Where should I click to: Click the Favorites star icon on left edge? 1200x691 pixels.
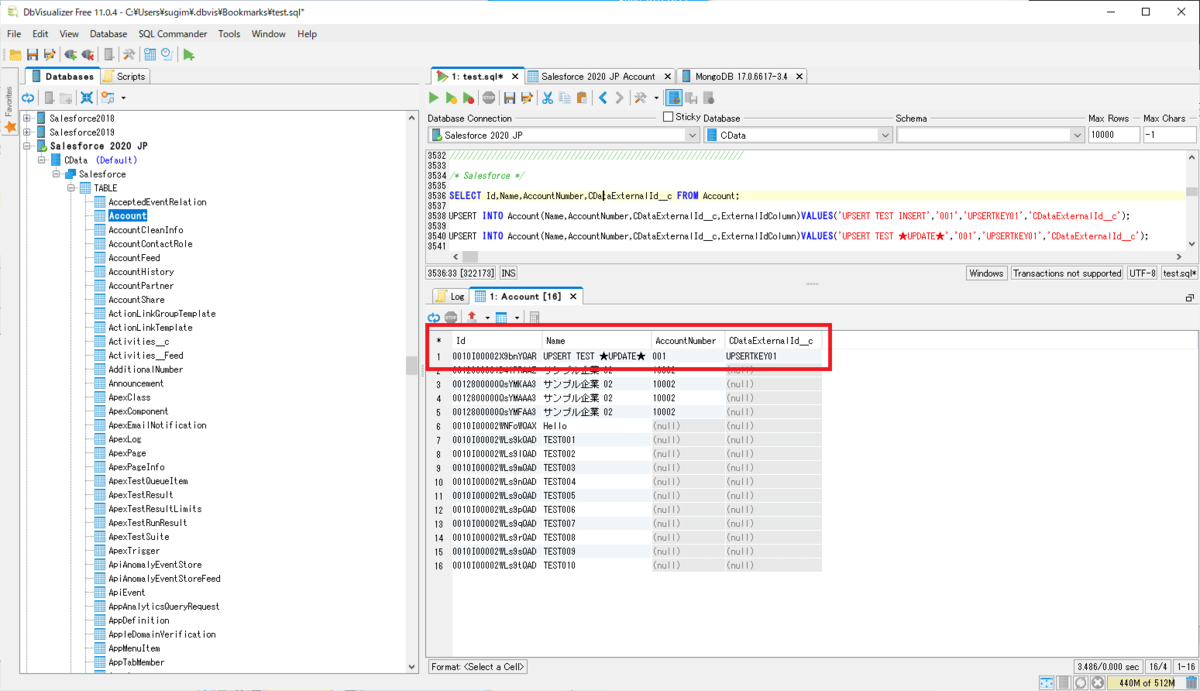click(x=10, y=127)
